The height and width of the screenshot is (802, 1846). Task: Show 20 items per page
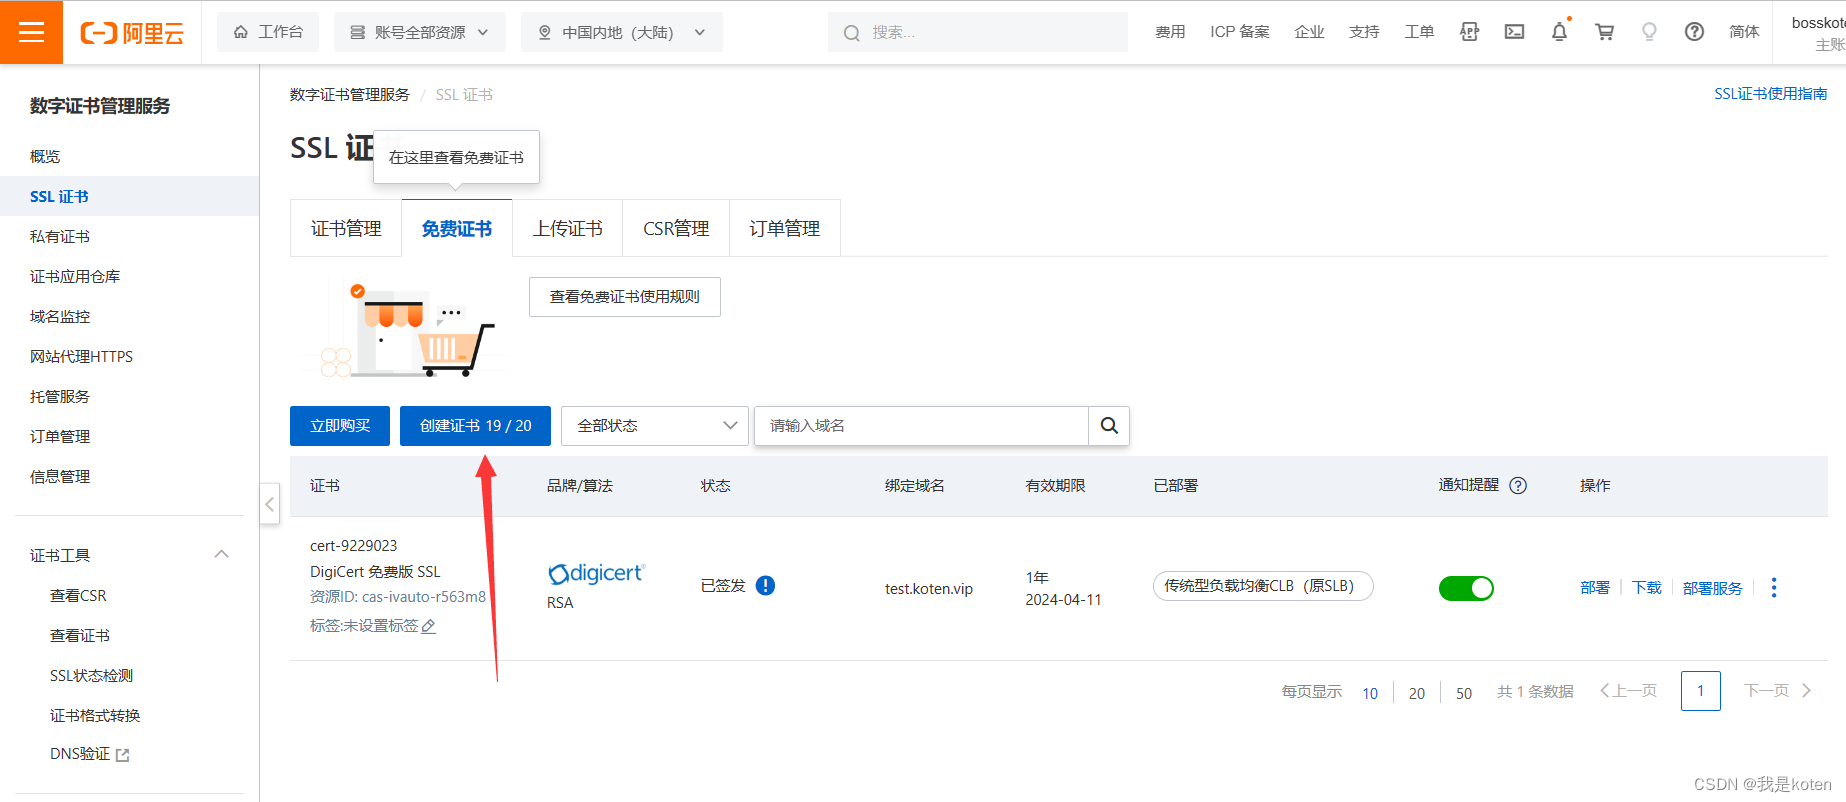coord(1417,693)
